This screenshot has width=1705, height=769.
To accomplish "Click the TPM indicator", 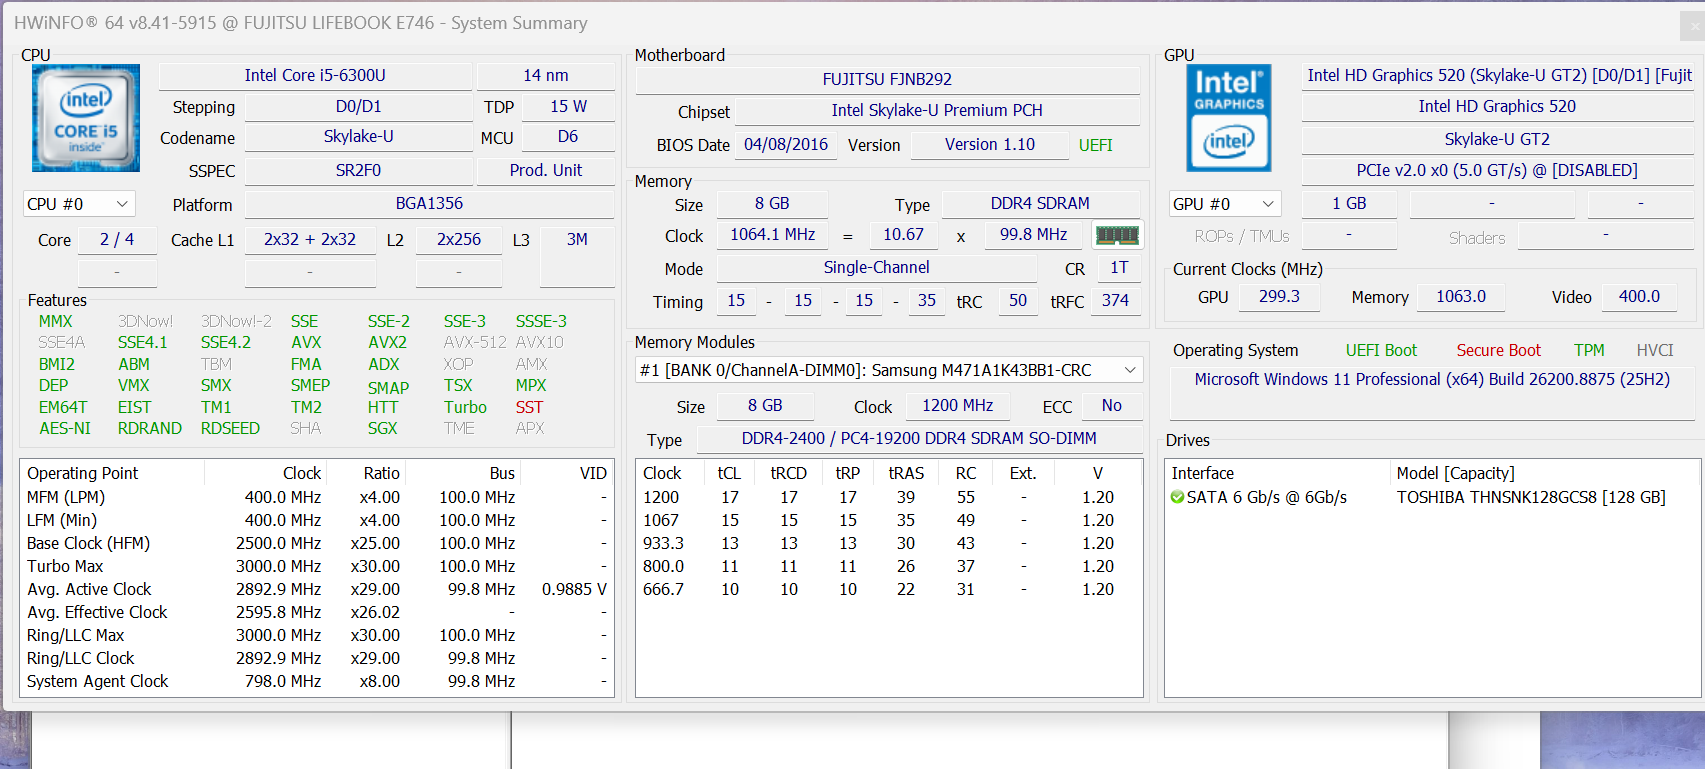I will (x=1589, y=351).
